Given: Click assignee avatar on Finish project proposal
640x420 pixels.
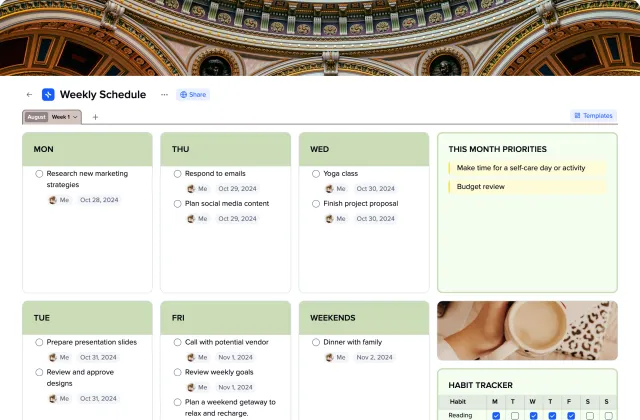Looking at the screenshot, I should [329, 219].
